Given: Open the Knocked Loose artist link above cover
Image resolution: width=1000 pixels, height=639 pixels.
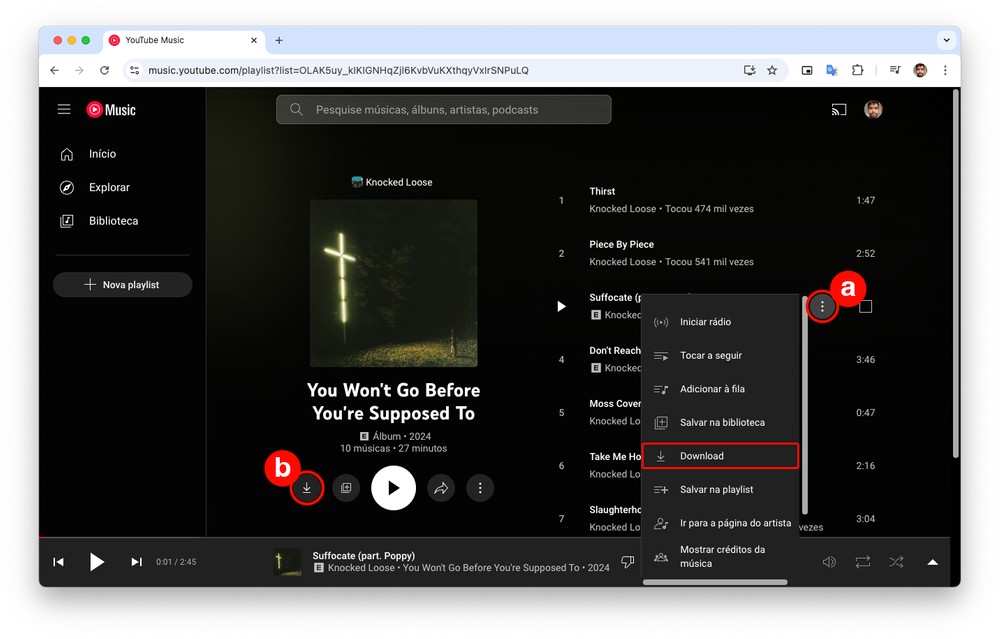Looking at the screenshot, I should coord(393,182).
